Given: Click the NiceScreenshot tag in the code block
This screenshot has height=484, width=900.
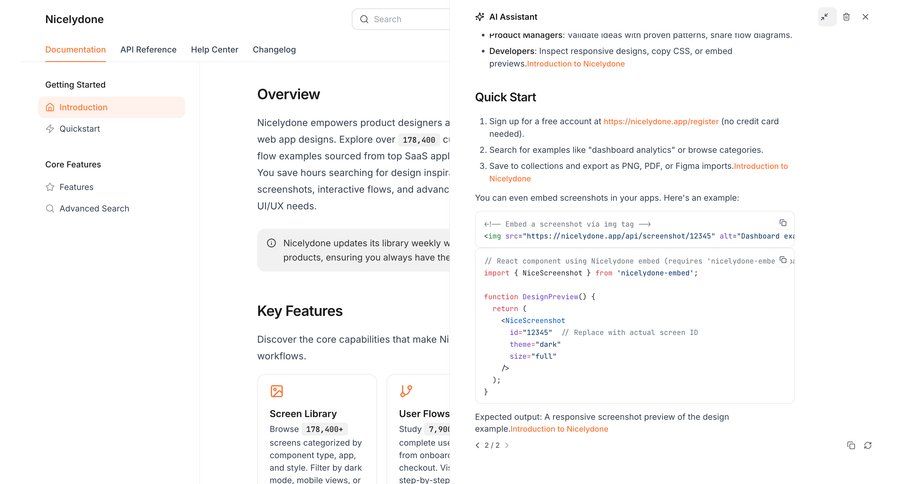Looking at the screenshot, I should (x=535, y=321).
